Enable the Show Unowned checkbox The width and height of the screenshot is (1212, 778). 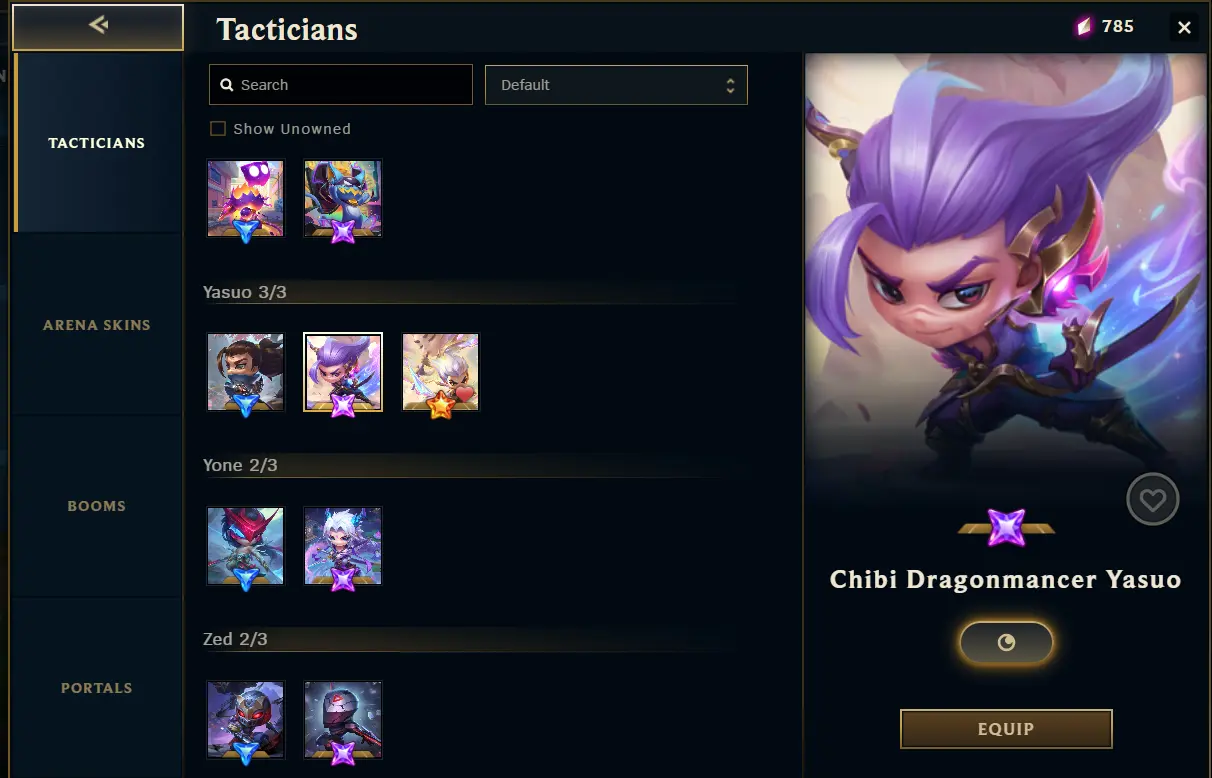(x=217, y=129)
